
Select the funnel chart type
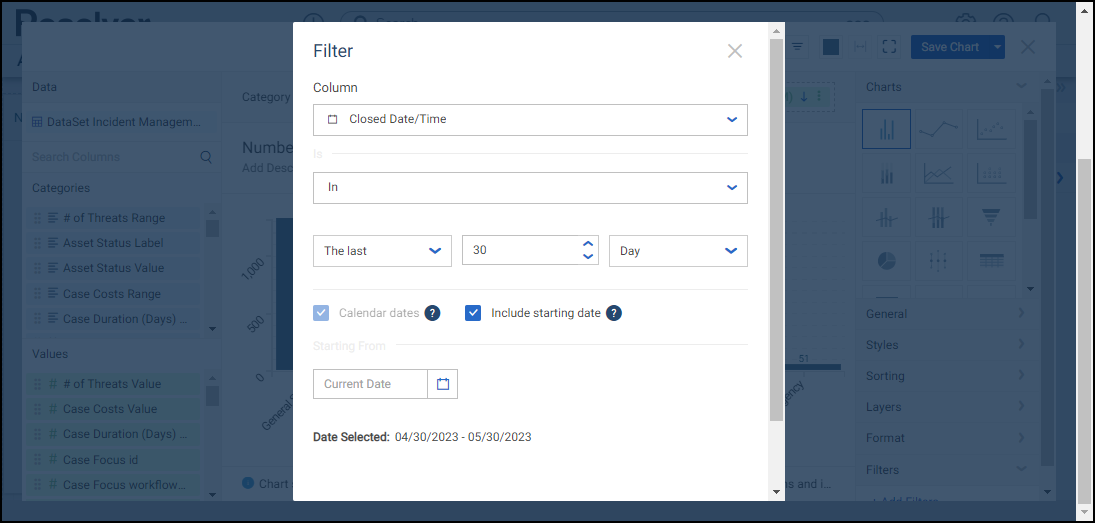(x=991, y=218)
